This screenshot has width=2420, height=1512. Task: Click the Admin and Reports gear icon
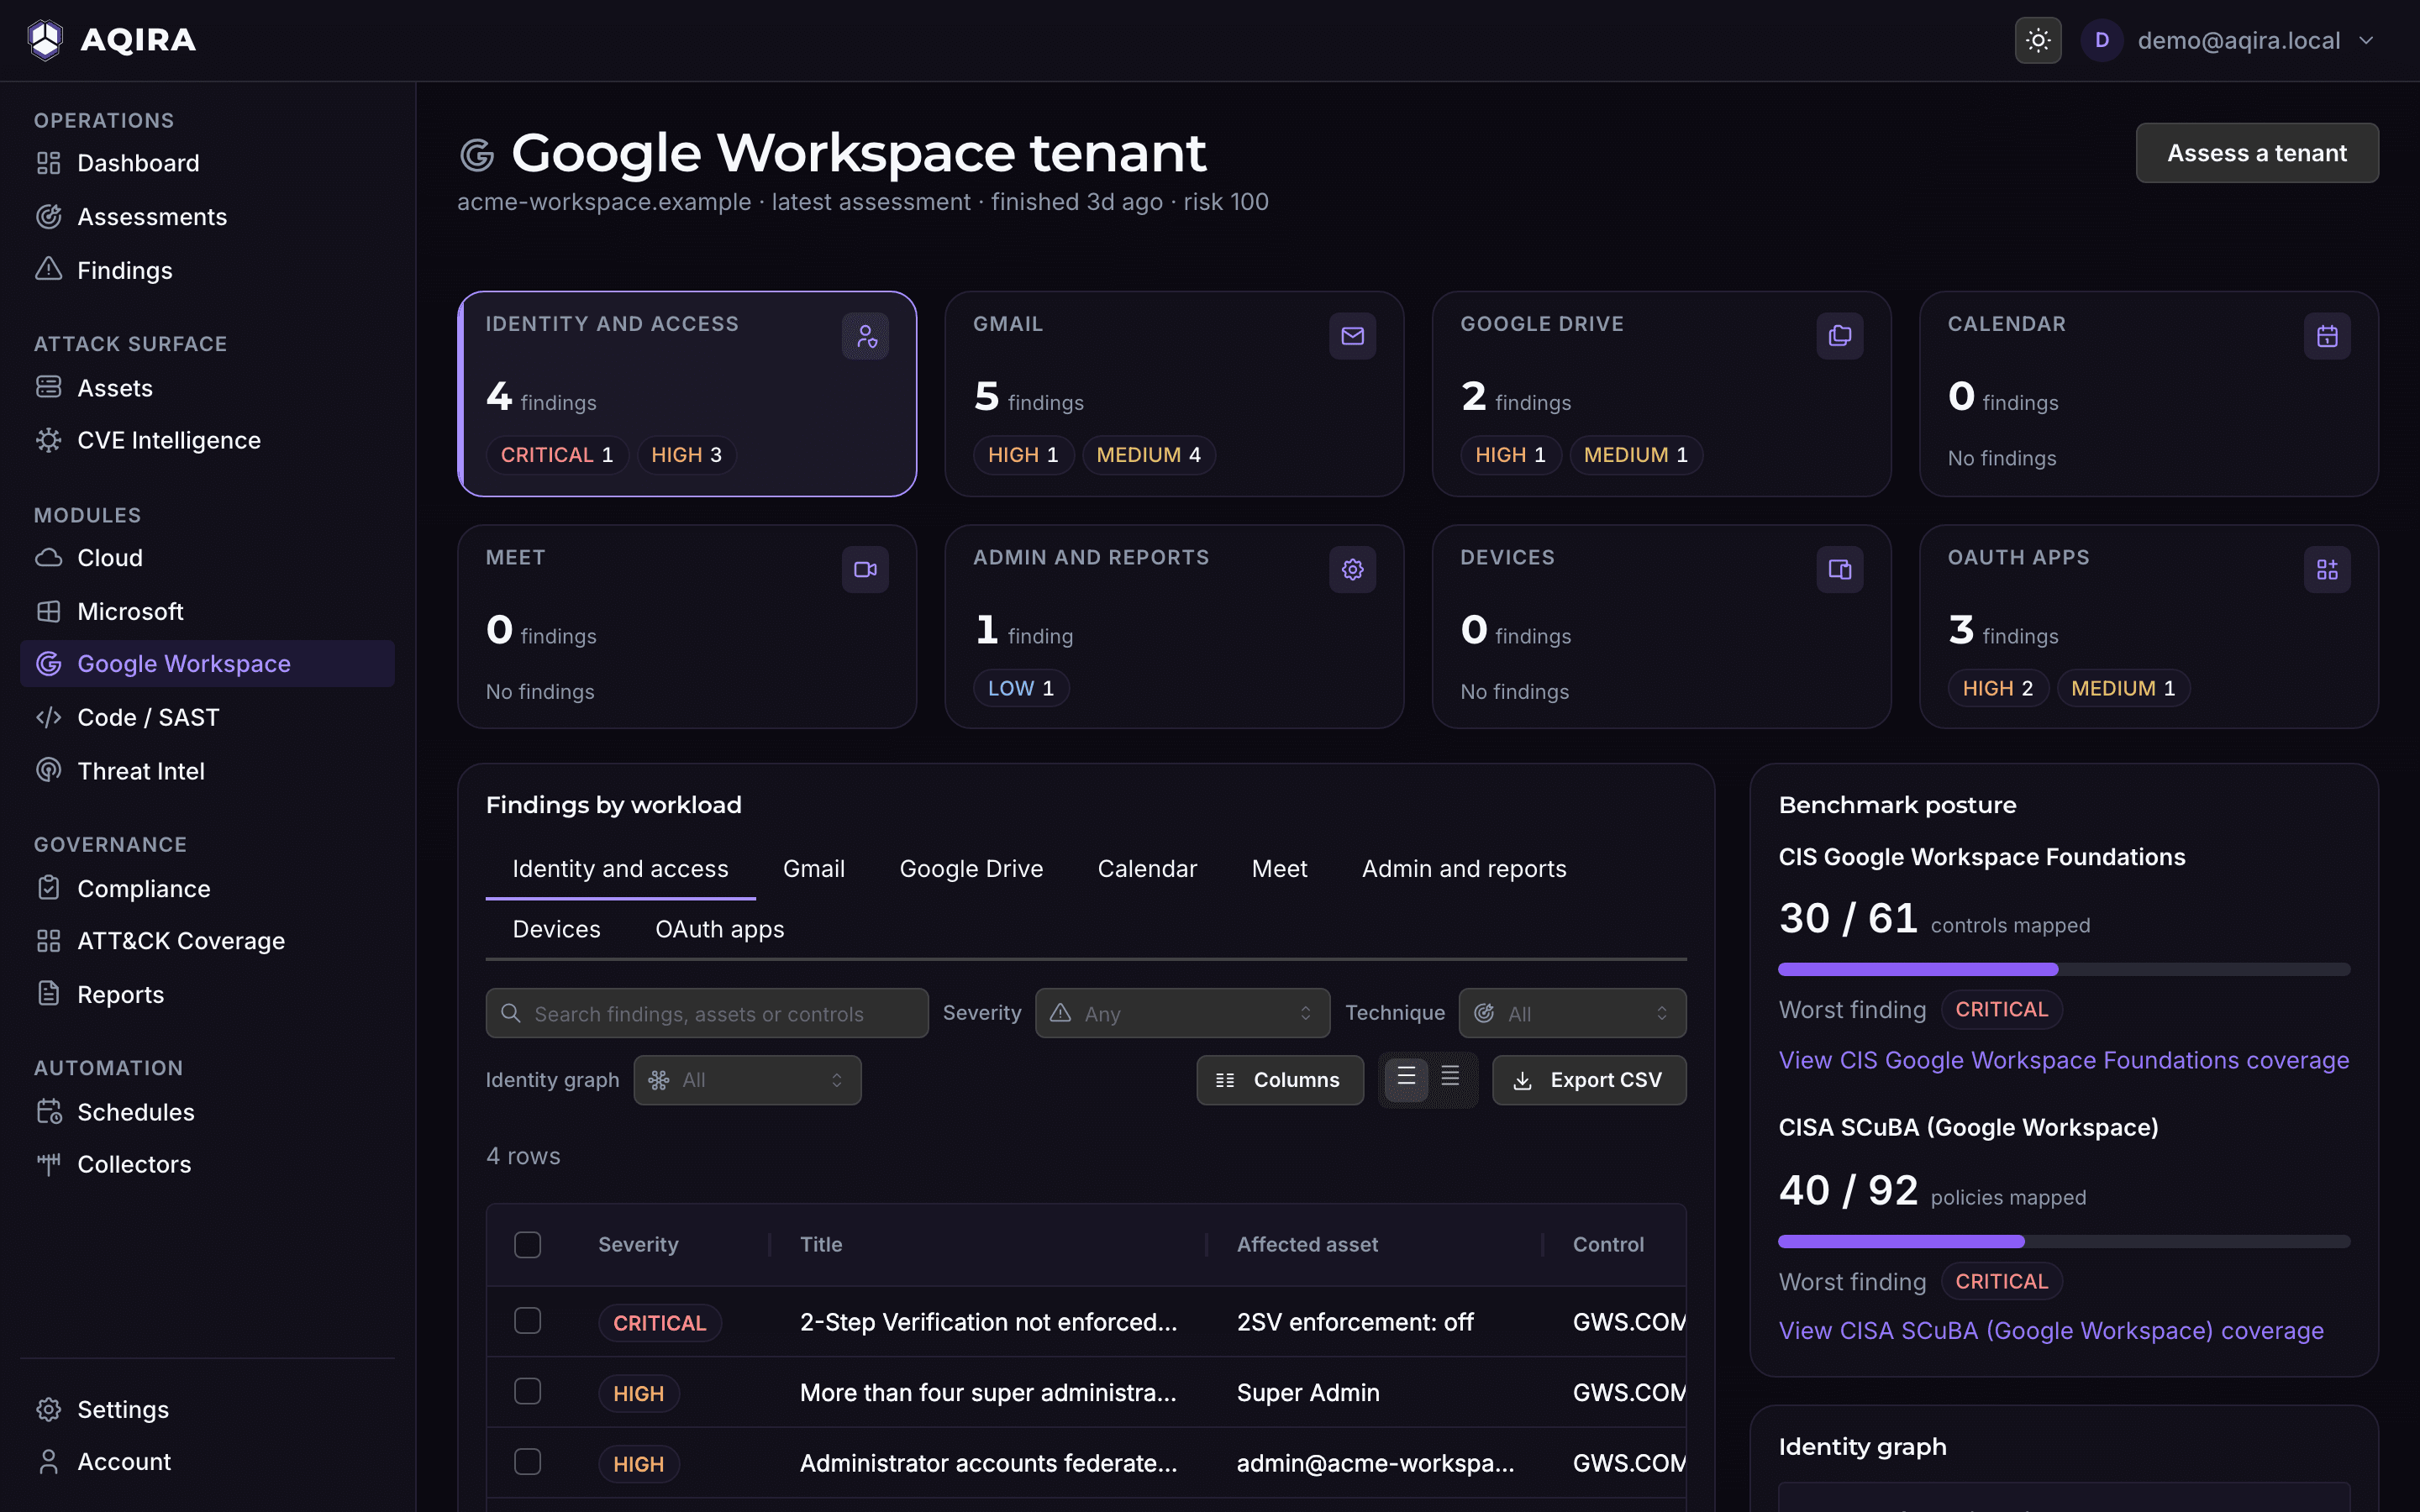tap(1352, 569)
